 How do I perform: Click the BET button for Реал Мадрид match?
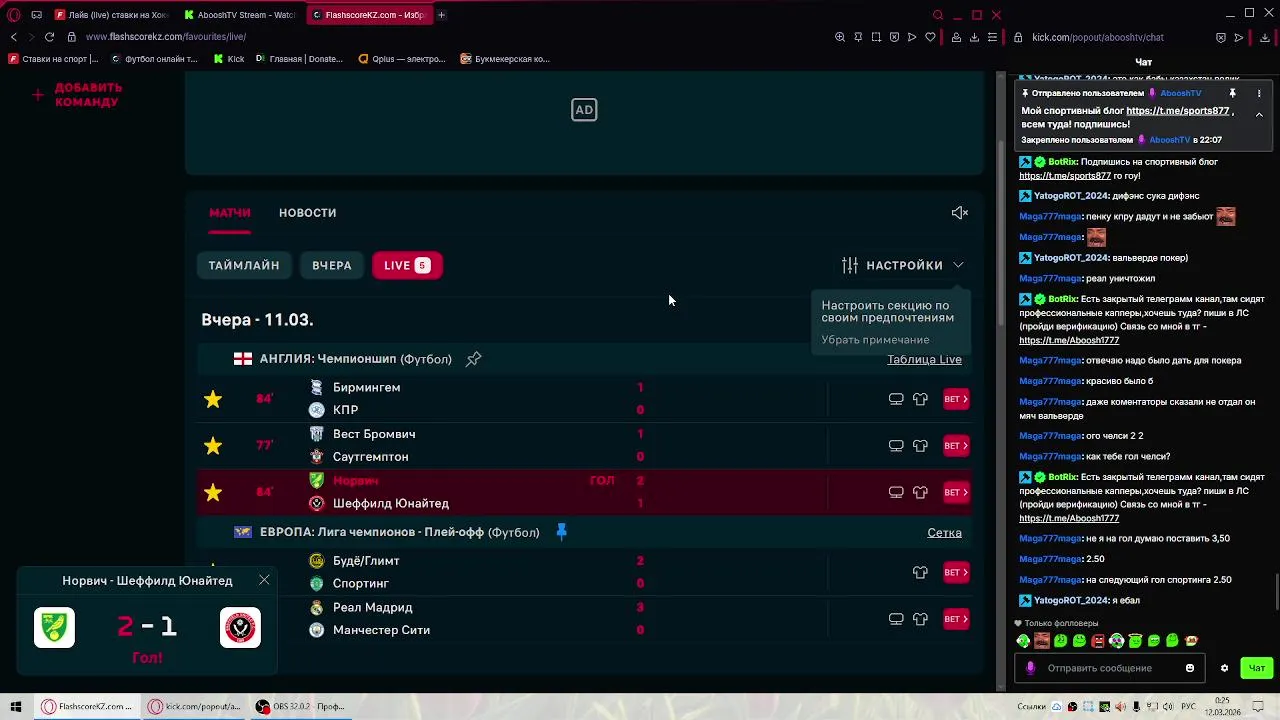[x=956, y=619]
